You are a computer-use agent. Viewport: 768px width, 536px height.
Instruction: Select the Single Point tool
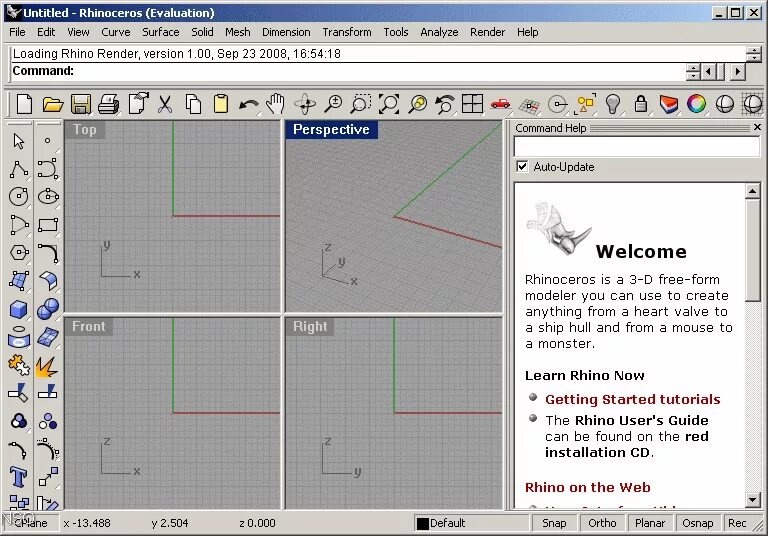[x=48, y=141]
